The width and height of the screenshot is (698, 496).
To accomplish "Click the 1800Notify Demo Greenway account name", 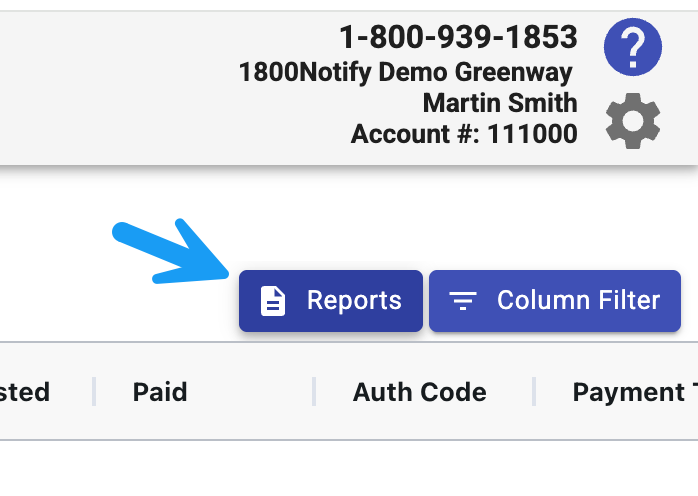I will 405,72.
